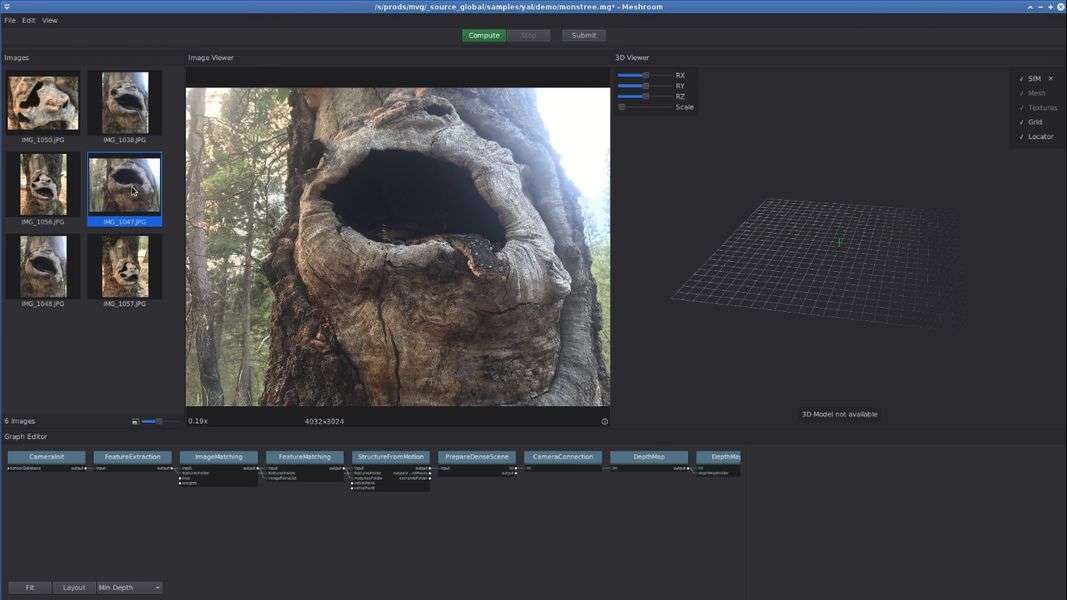The height and width of the screenshot is (600, 1067).
Task: Select the DepthMap node
Action: [649, 457]
